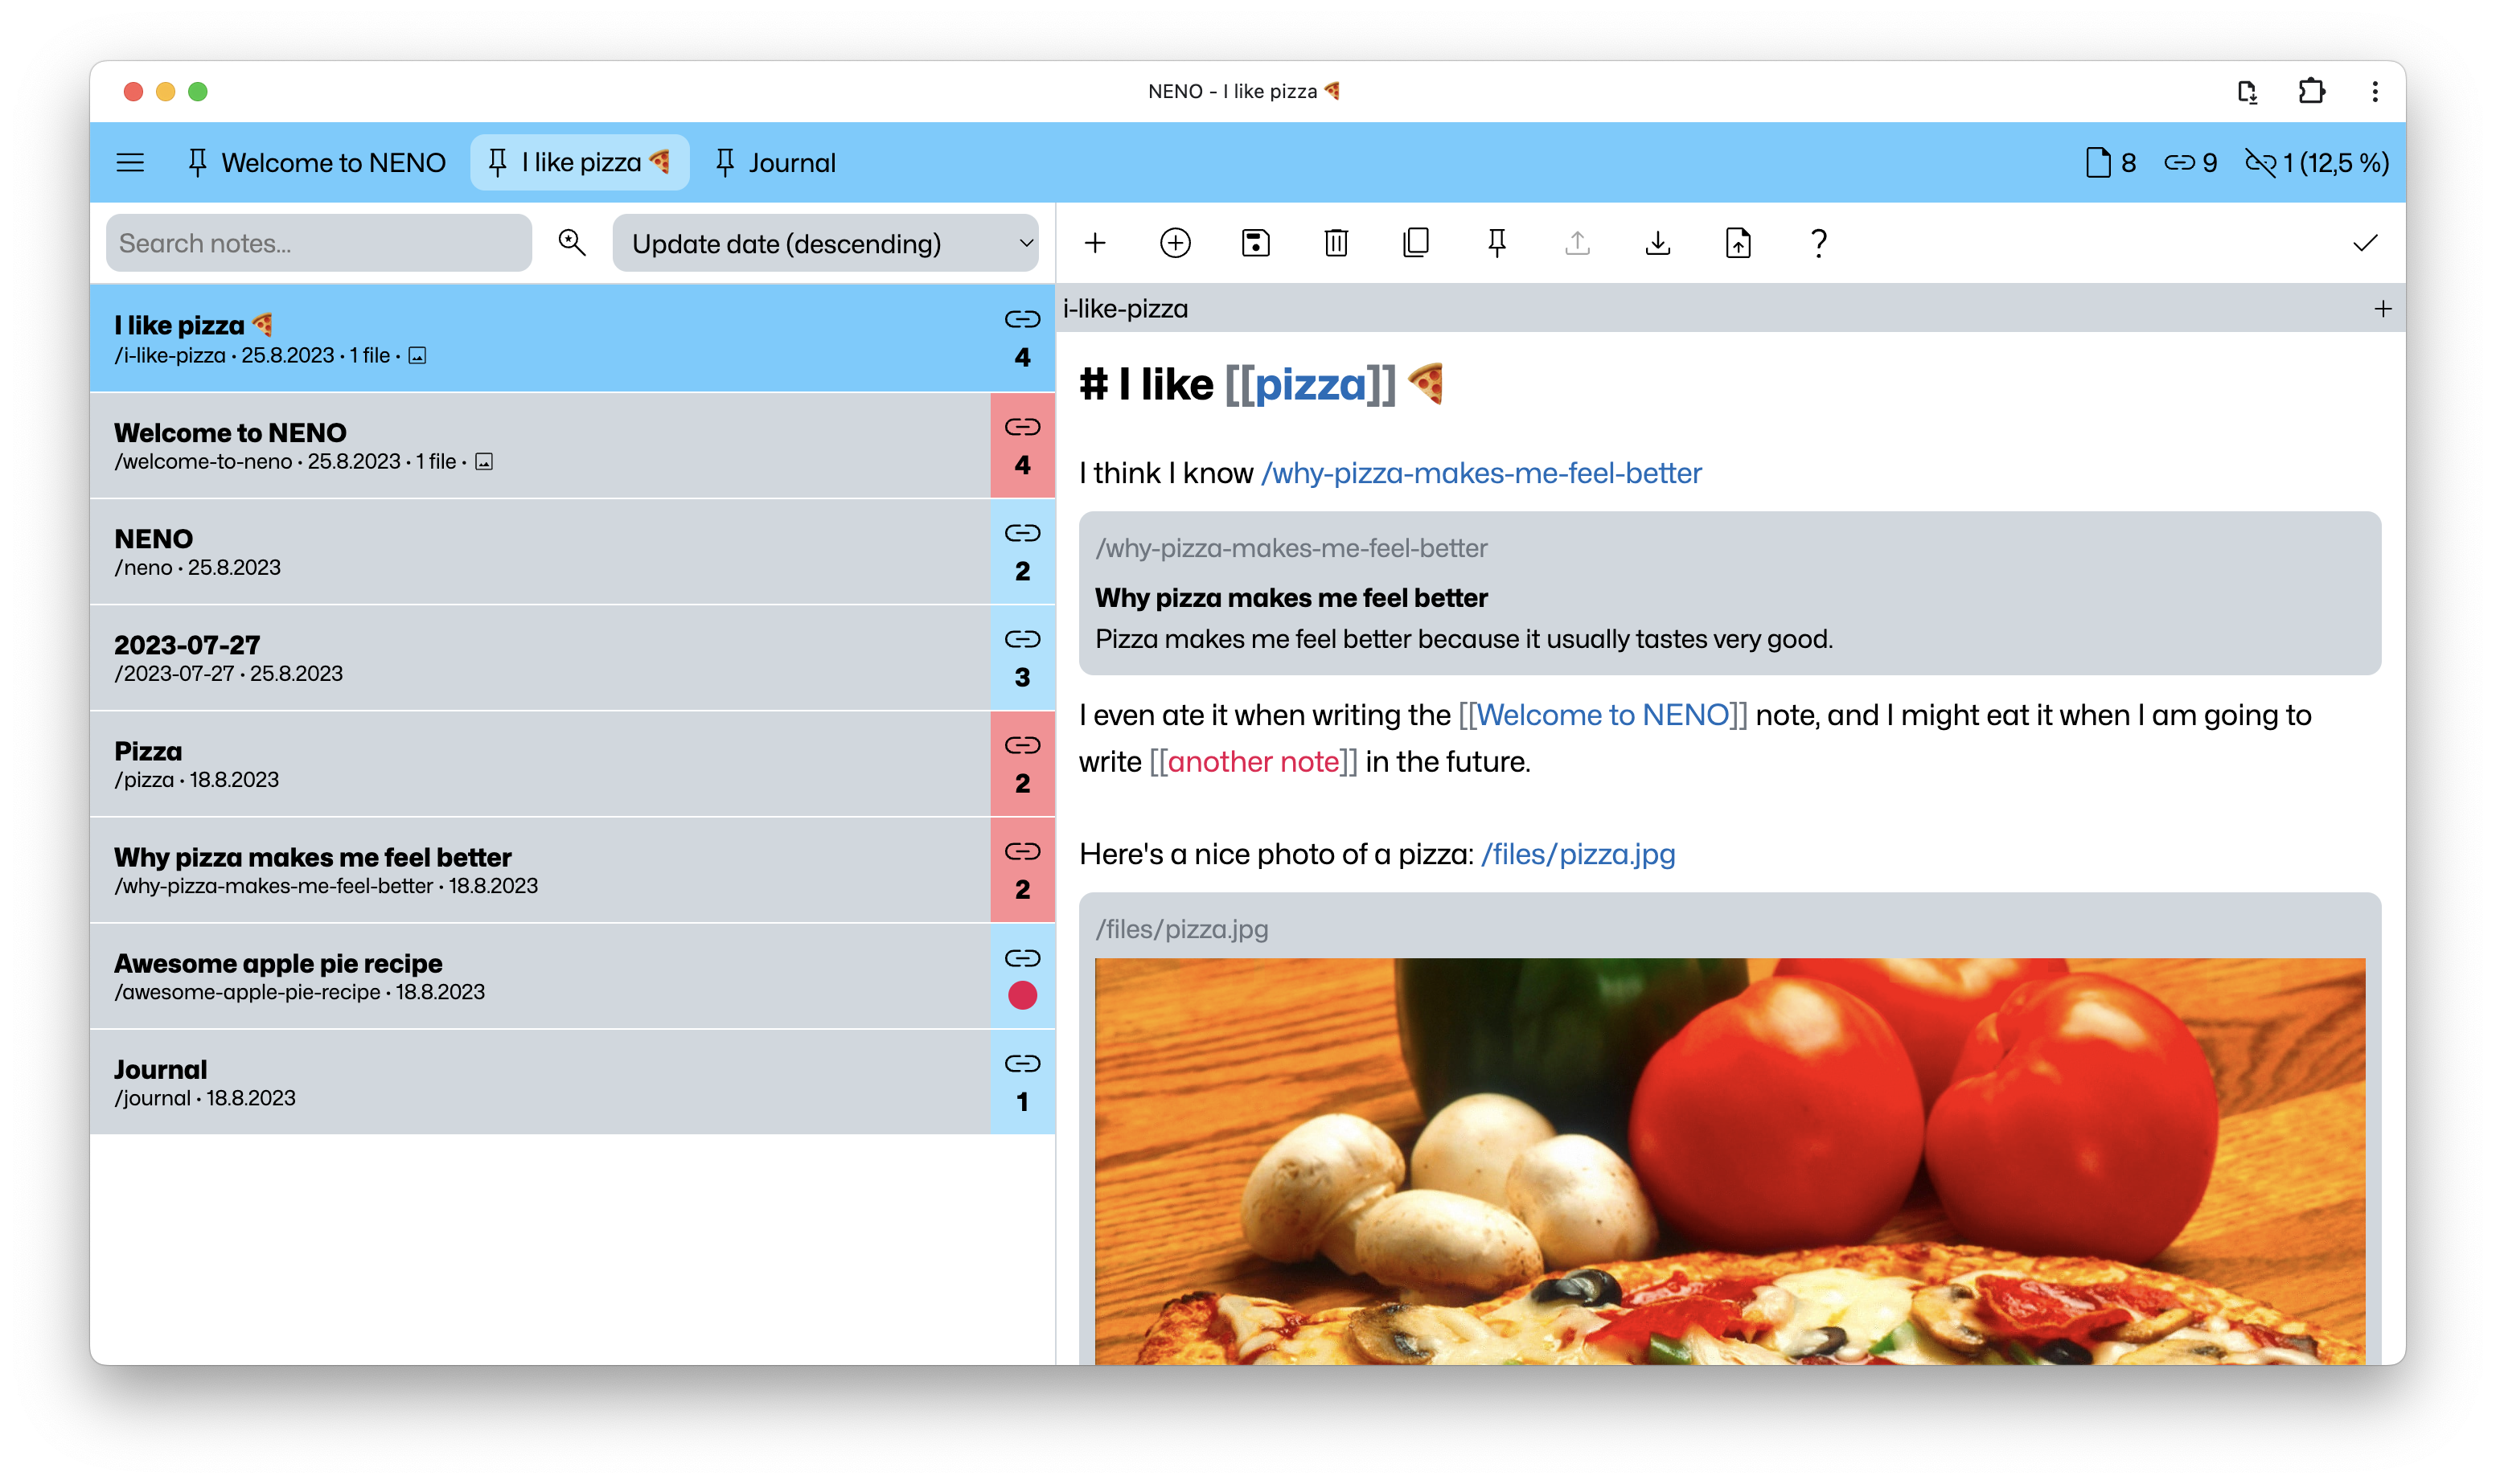The height and width of the screenshot is (1484, 2496).
Task: Open the /files/pizza.jpg link
Action: (1577, 854)
